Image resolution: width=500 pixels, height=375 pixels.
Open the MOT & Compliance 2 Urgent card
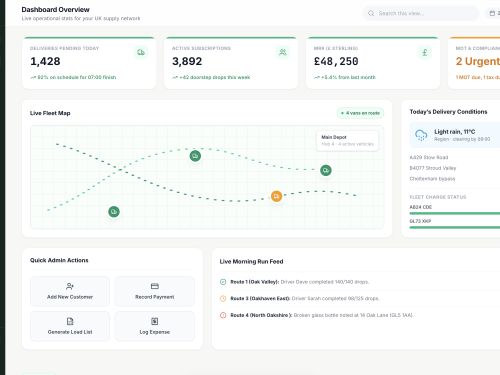(x=474, y=63)
